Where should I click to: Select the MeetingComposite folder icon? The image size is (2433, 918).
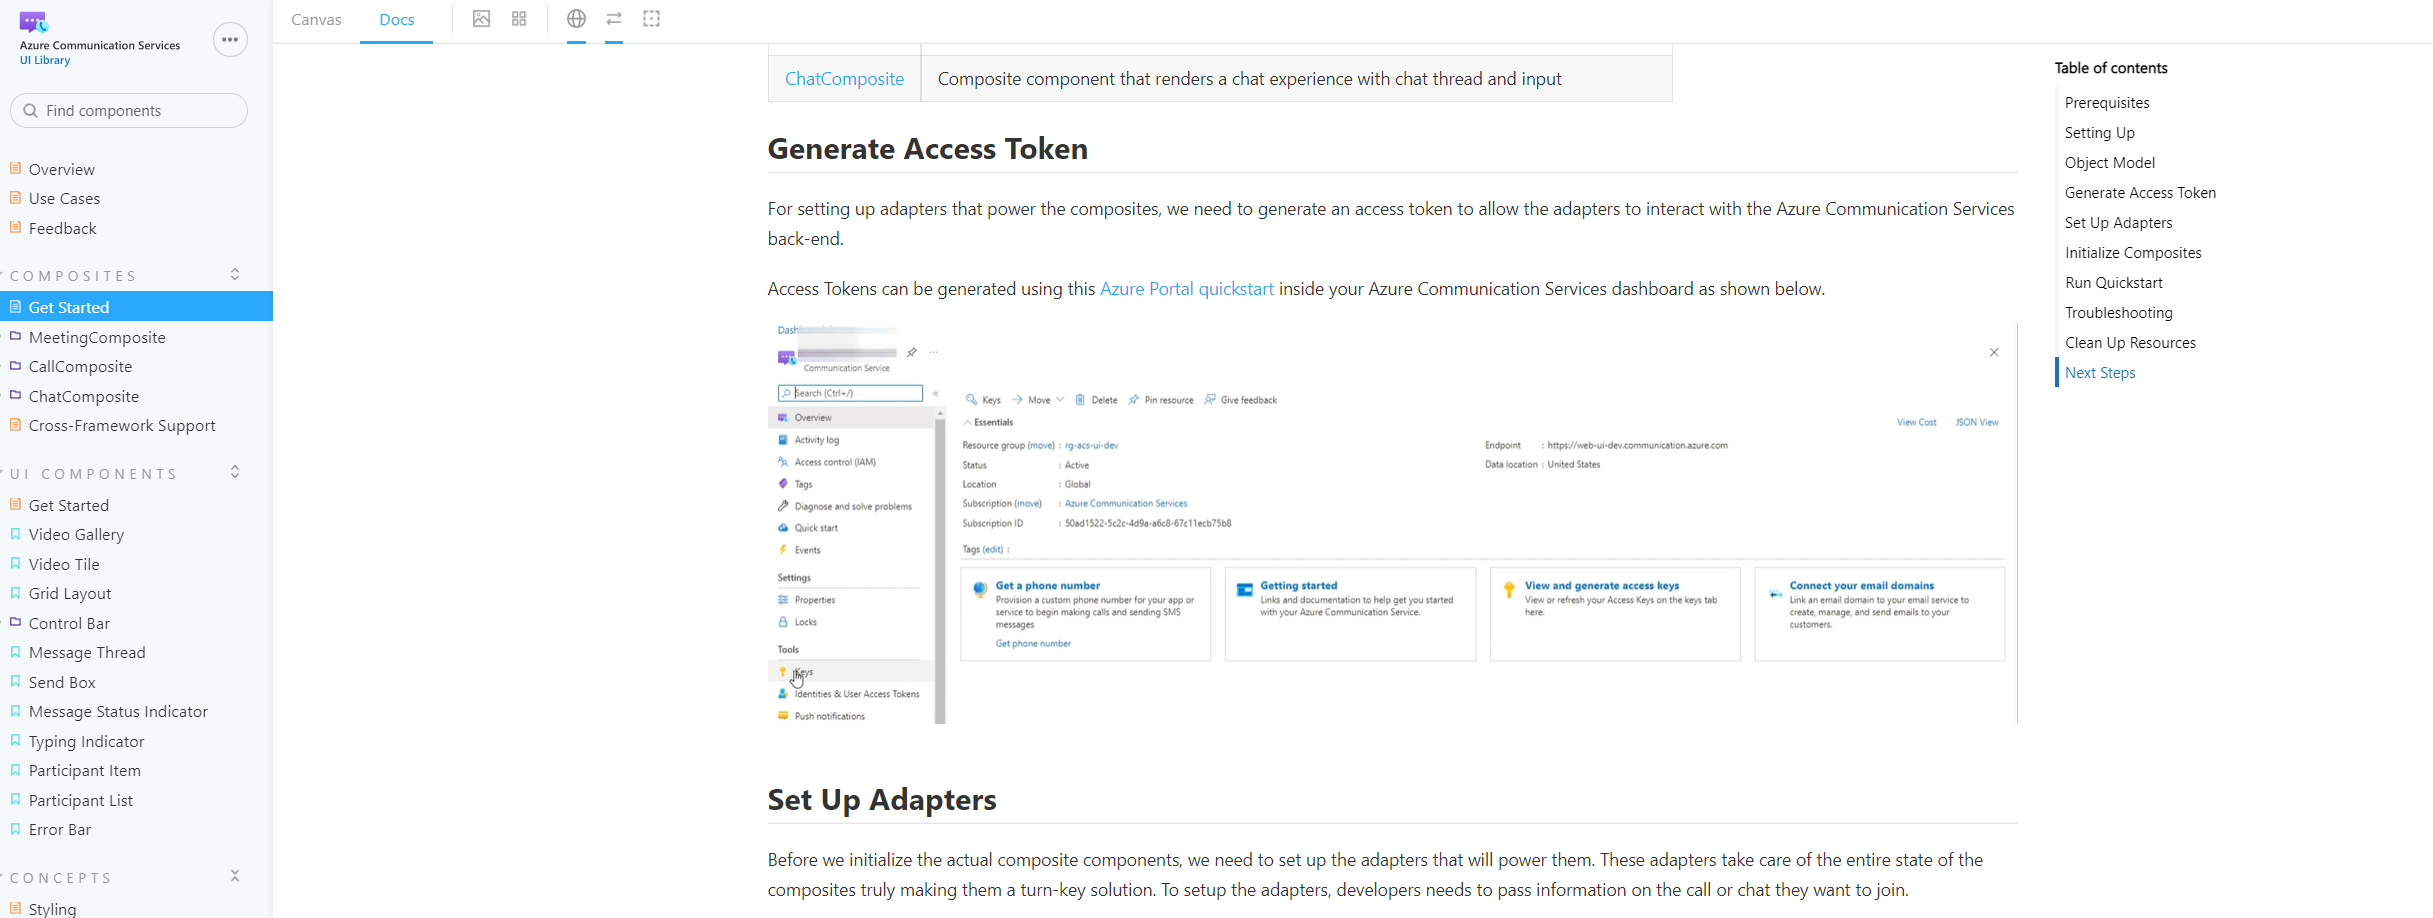[16, 336]
